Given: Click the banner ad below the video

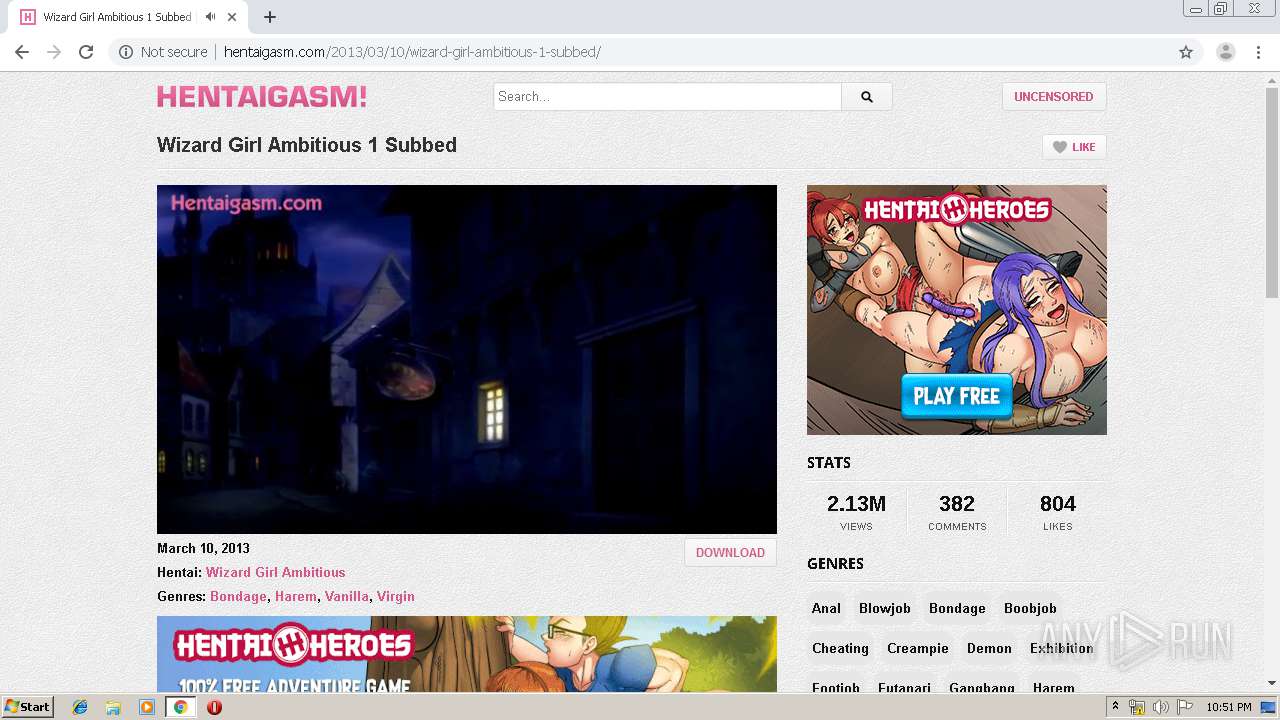Looking at the screenshot, I should click(467, 654).
